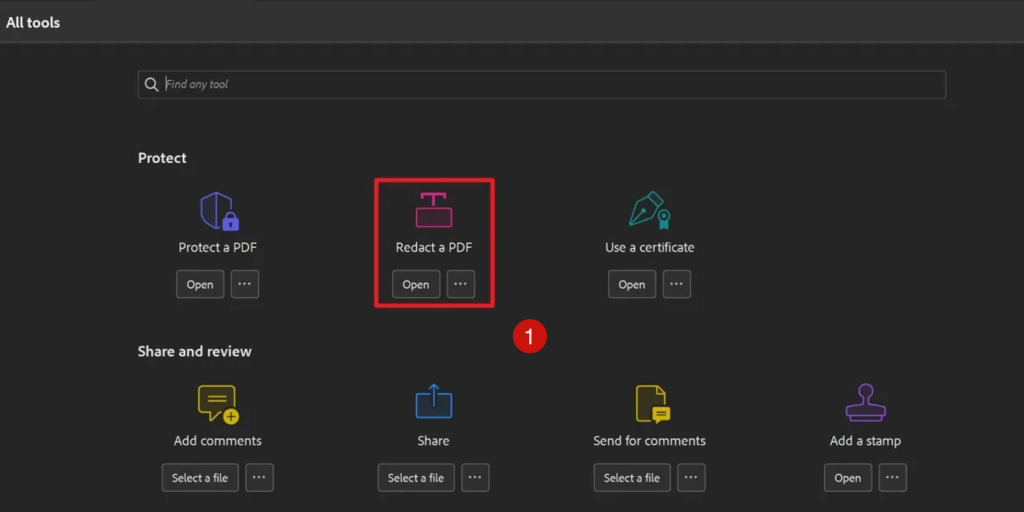
Task: Select a file for Send for comments
Action: pyautogui.click(x=632, y=477)
